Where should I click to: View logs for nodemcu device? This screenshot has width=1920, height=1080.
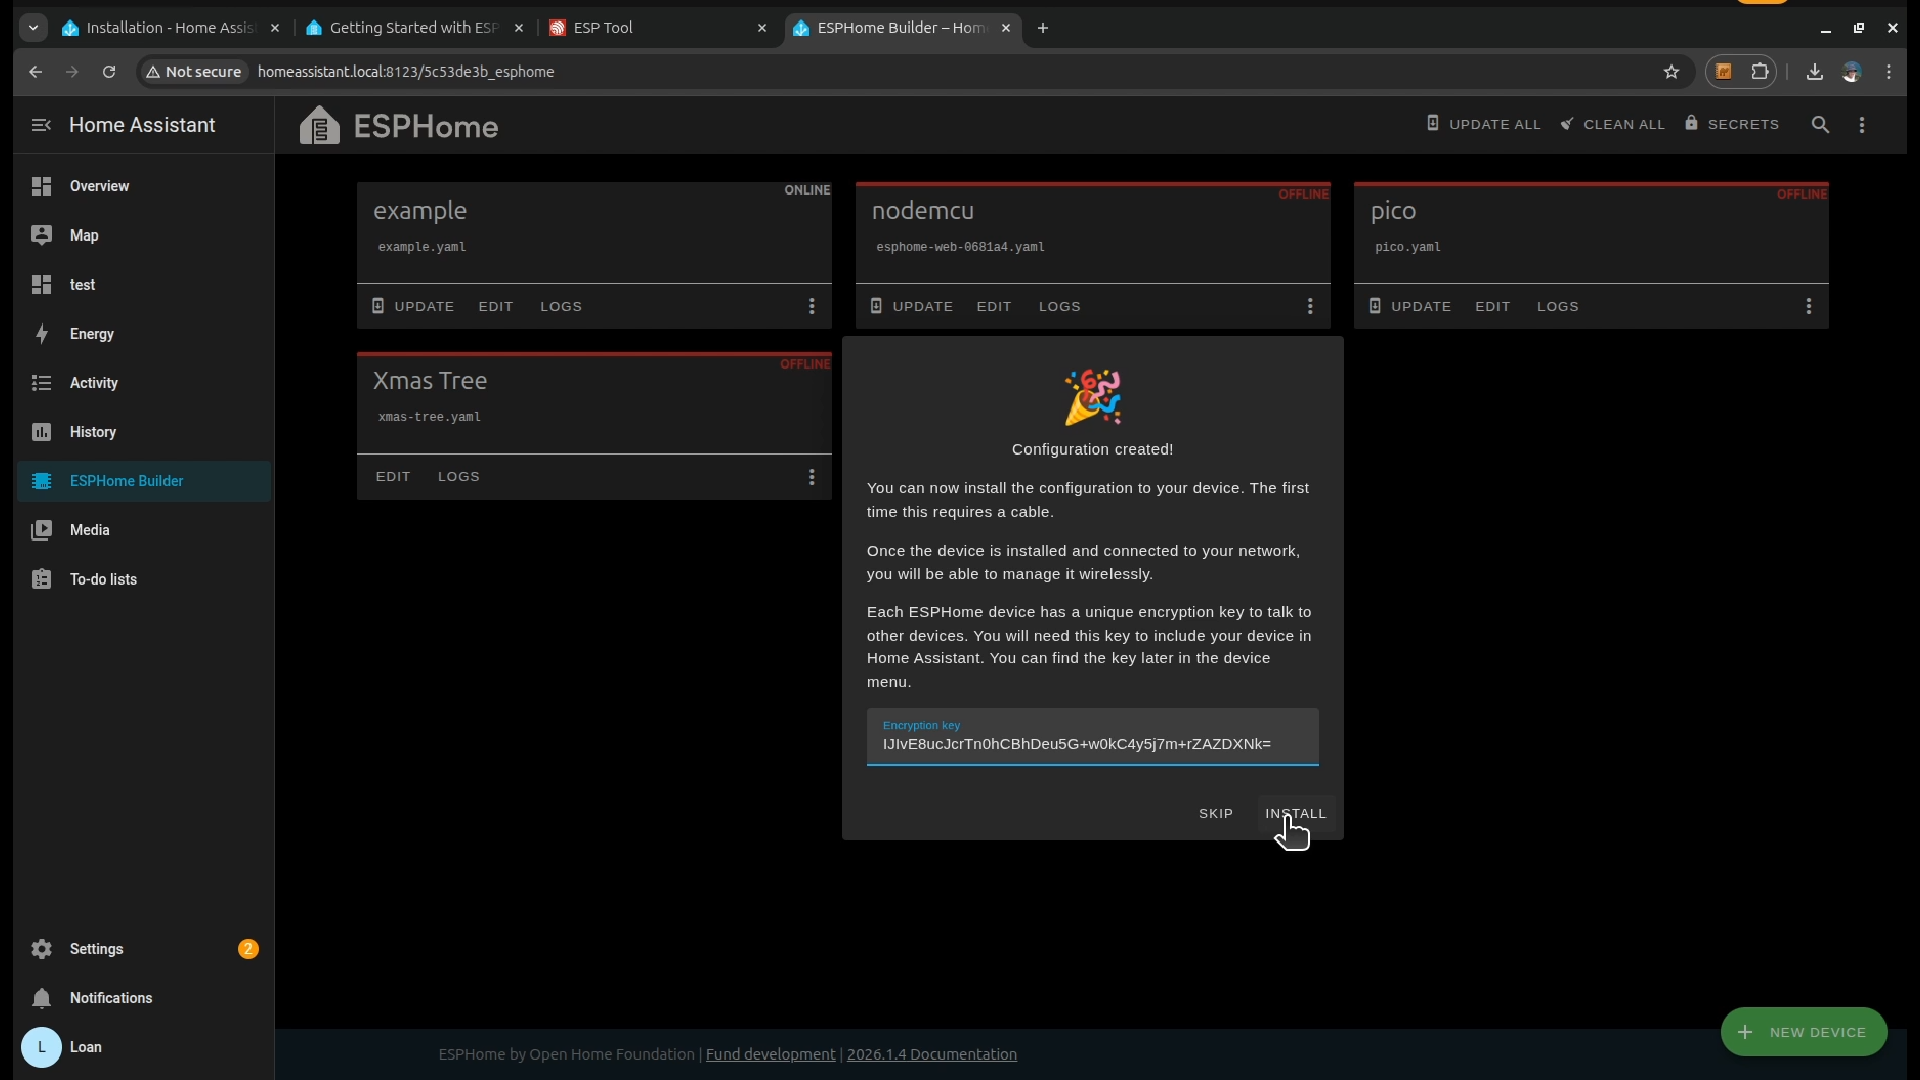(x=1059, y=306)
